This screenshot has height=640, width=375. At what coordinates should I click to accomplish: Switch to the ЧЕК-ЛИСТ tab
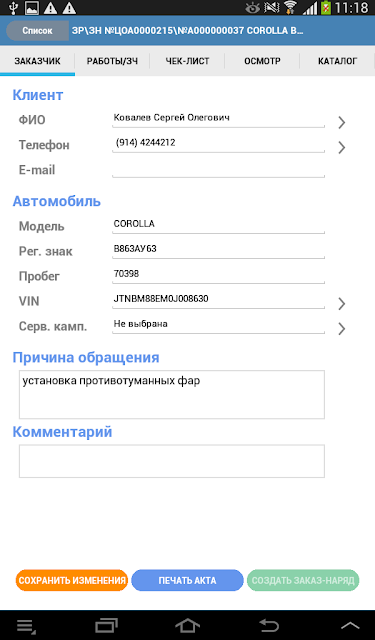(187, 61)
